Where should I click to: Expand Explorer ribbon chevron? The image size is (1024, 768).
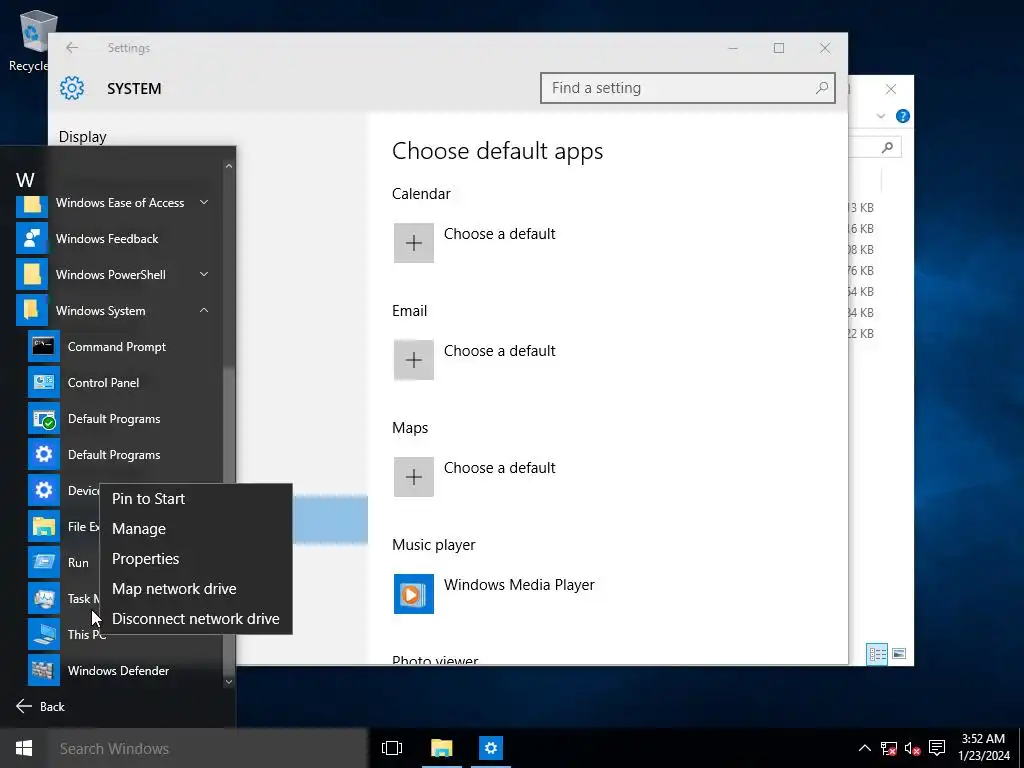pos(881,116)
